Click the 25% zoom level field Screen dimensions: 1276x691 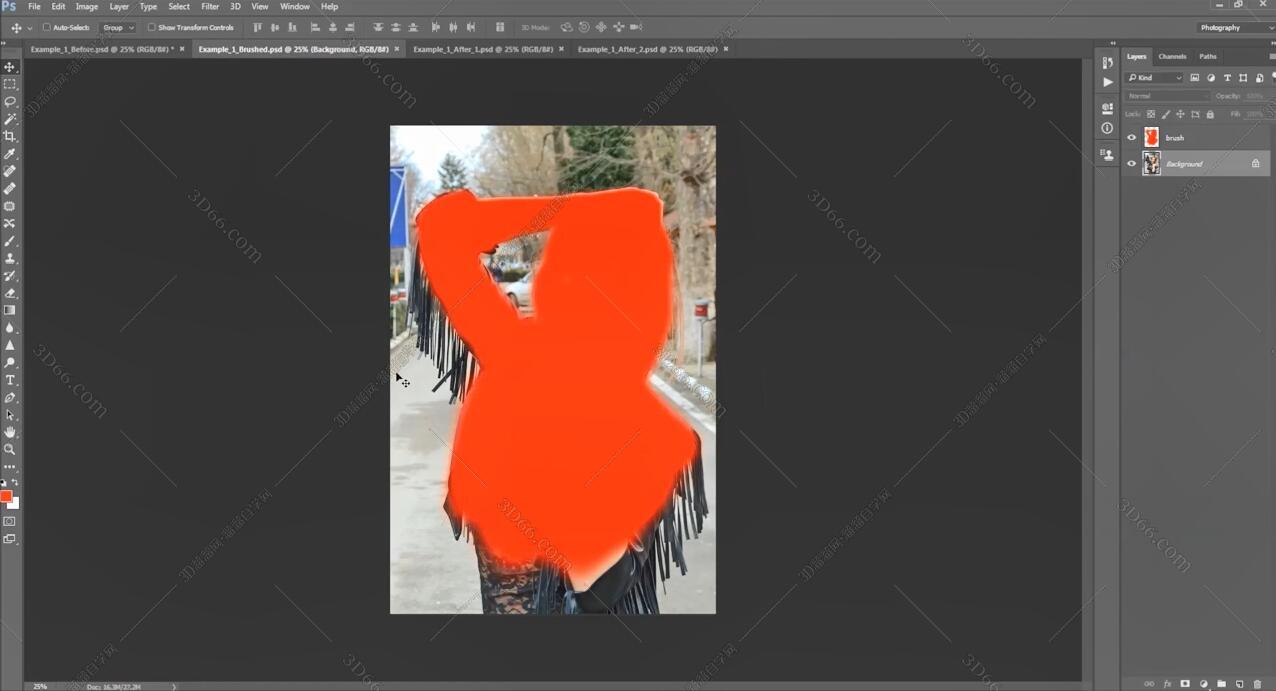(x=40, y=687)
